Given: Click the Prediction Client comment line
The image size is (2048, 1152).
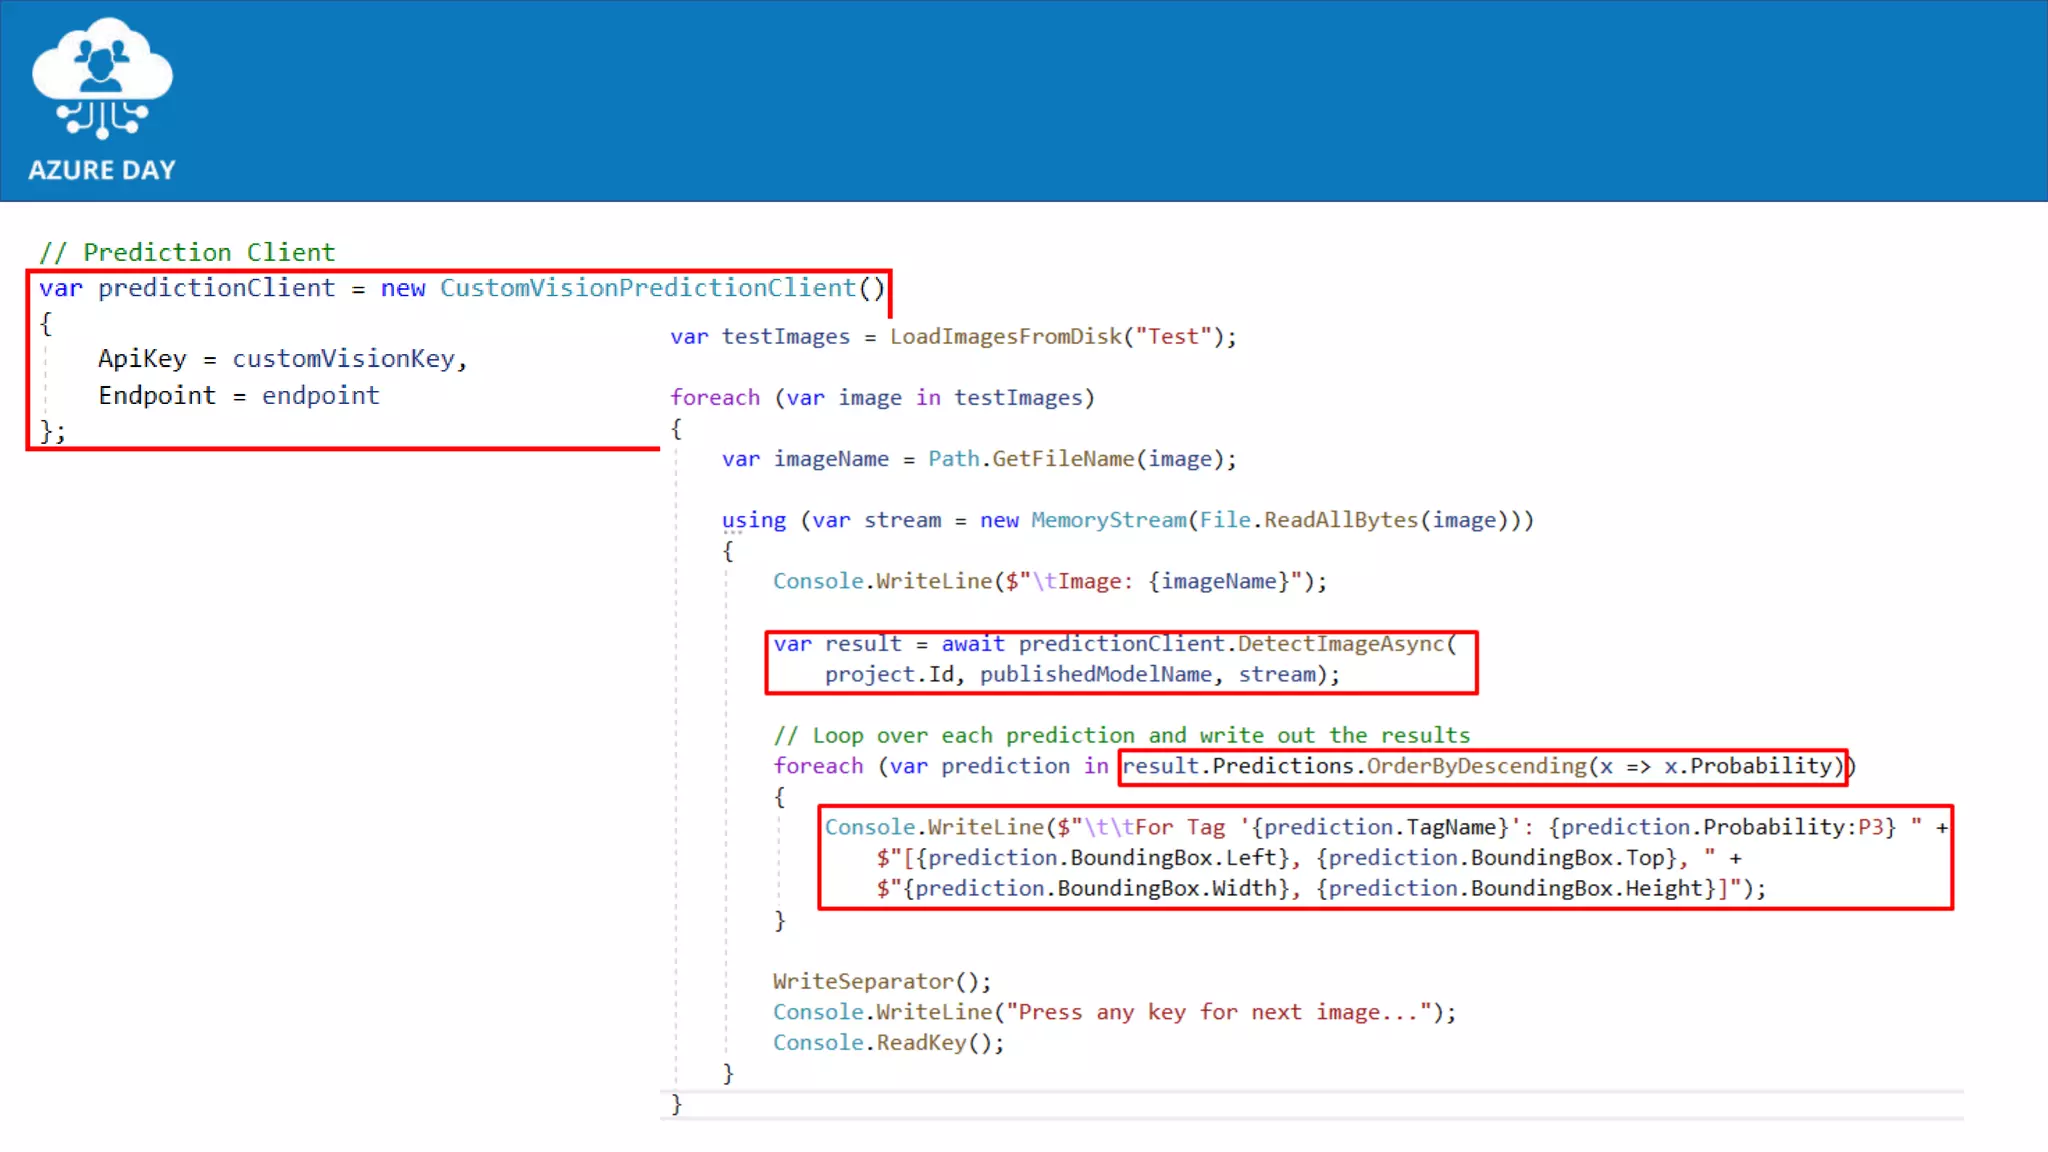Looking at the screenshot, I should pyautogui.click(x=187, y=252).
